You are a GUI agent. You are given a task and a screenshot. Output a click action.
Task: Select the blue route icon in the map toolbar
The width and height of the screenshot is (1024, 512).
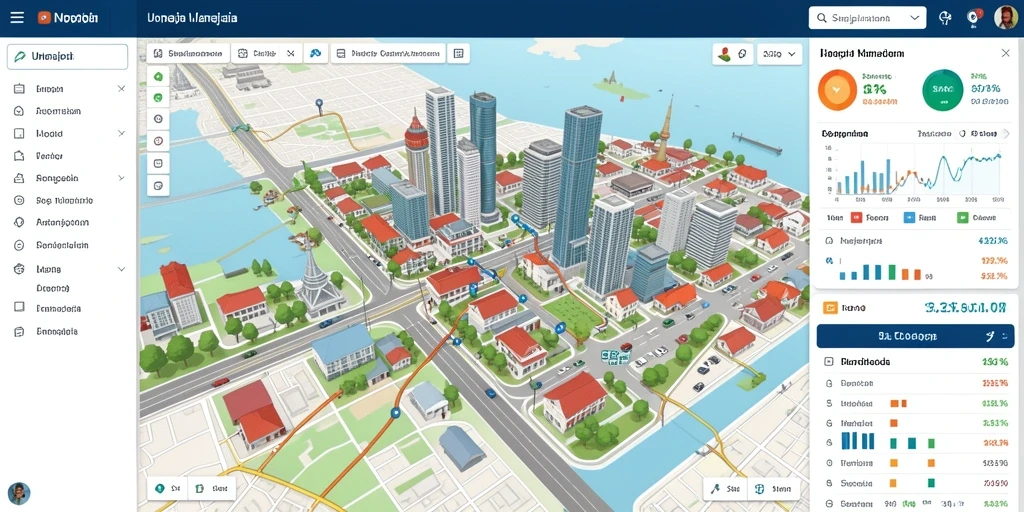coord(315,54)
